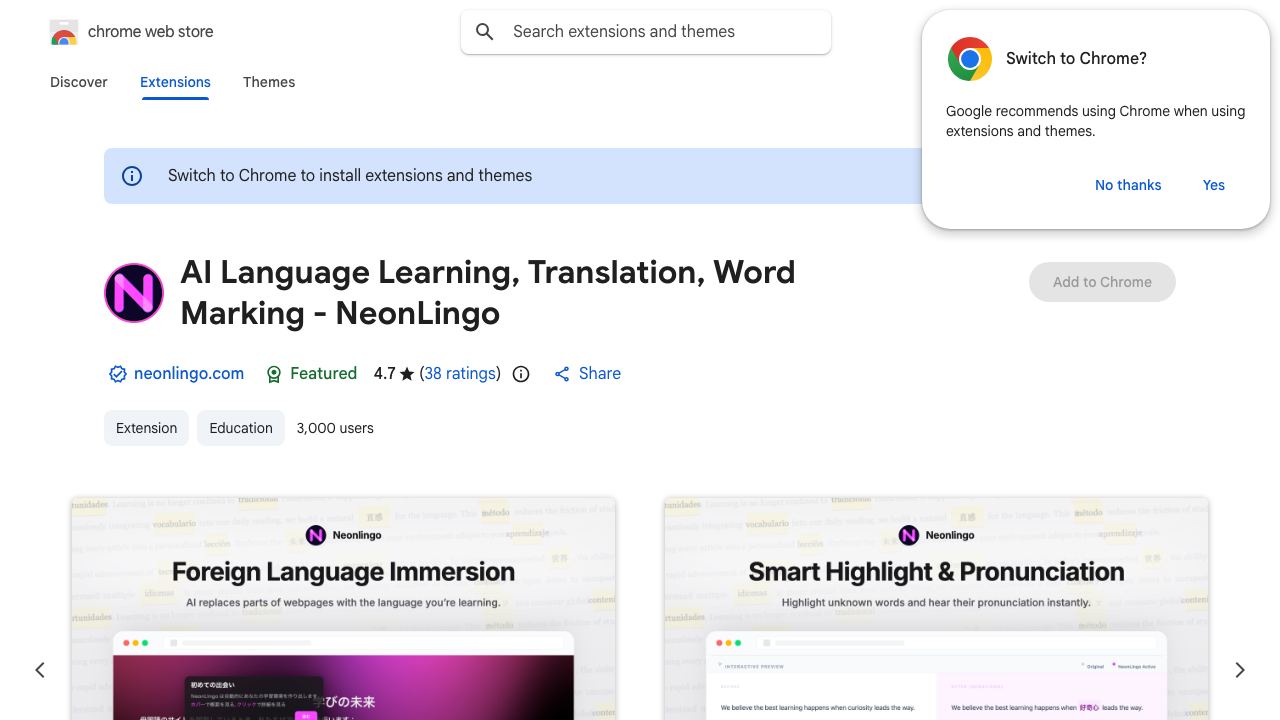Image resolution: width=1280 pixels, height=720 pixels.
Task: Open the Foreign Language Immersion screenshot
Action: point(343,608)
